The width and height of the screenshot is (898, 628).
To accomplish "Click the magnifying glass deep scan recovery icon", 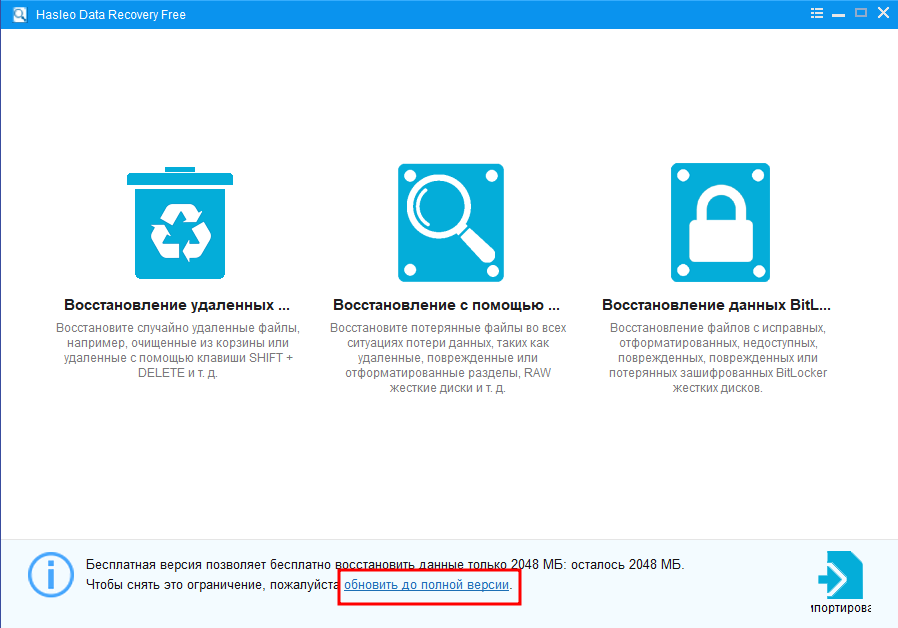I will (451, 223).
